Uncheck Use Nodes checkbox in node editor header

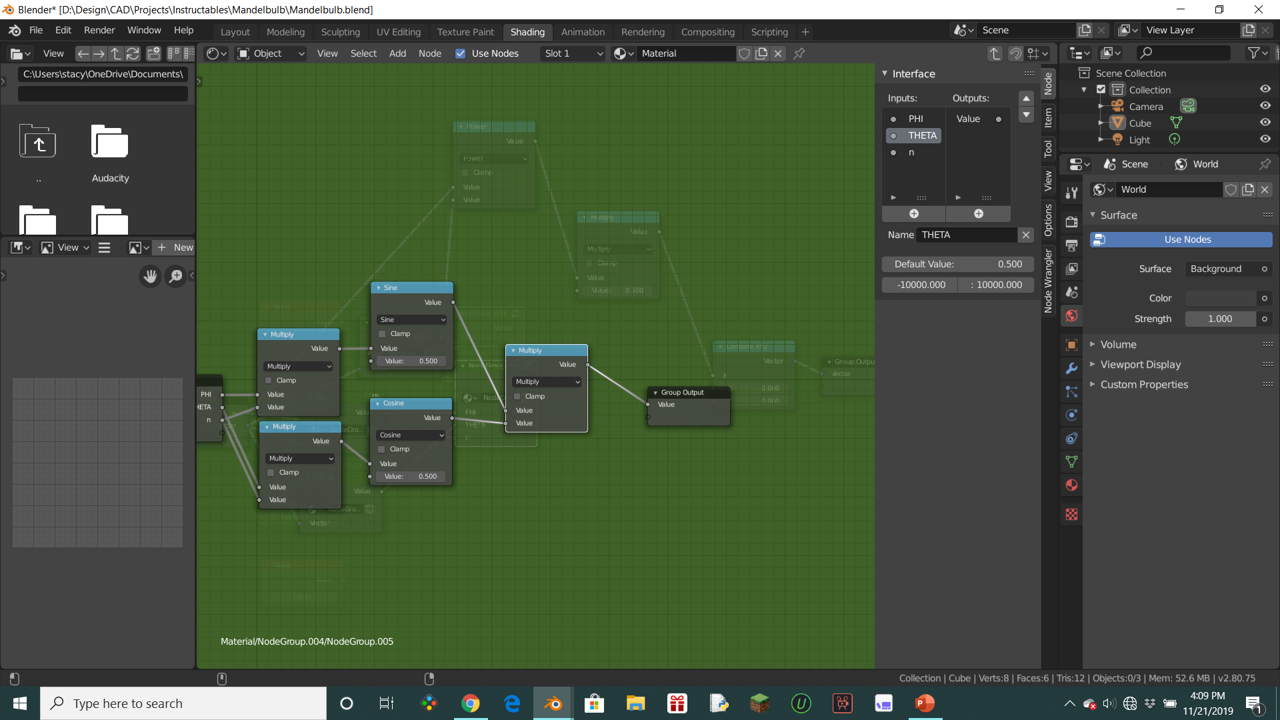point(461,53)
